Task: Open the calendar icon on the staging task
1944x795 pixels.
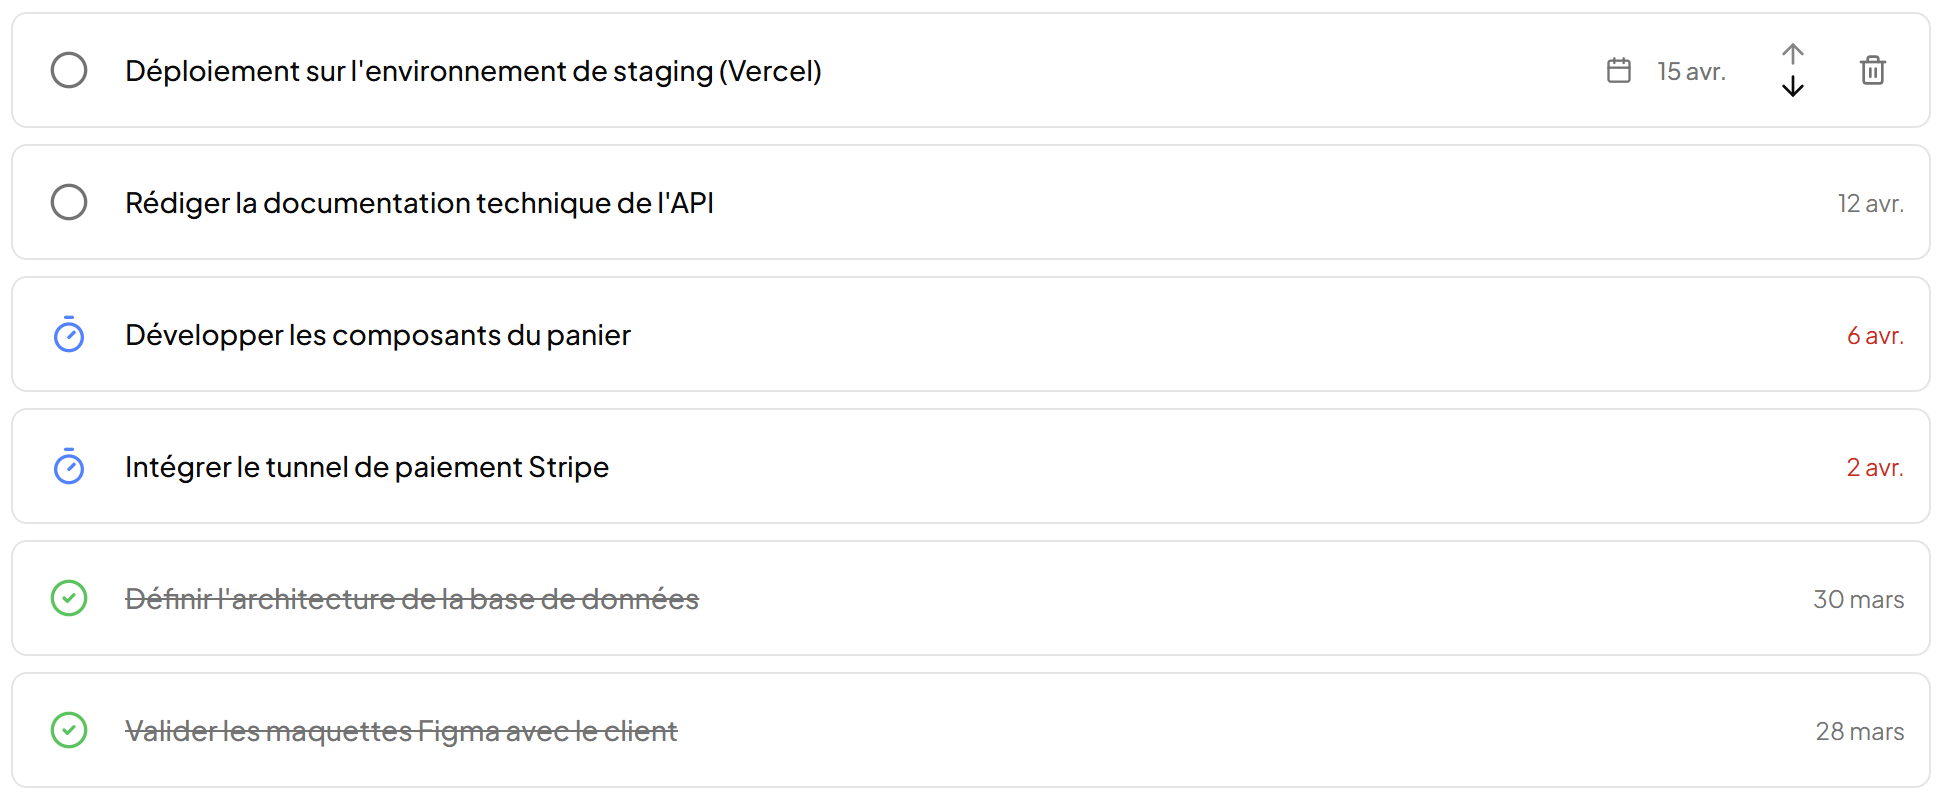Action: [1618, 70]
